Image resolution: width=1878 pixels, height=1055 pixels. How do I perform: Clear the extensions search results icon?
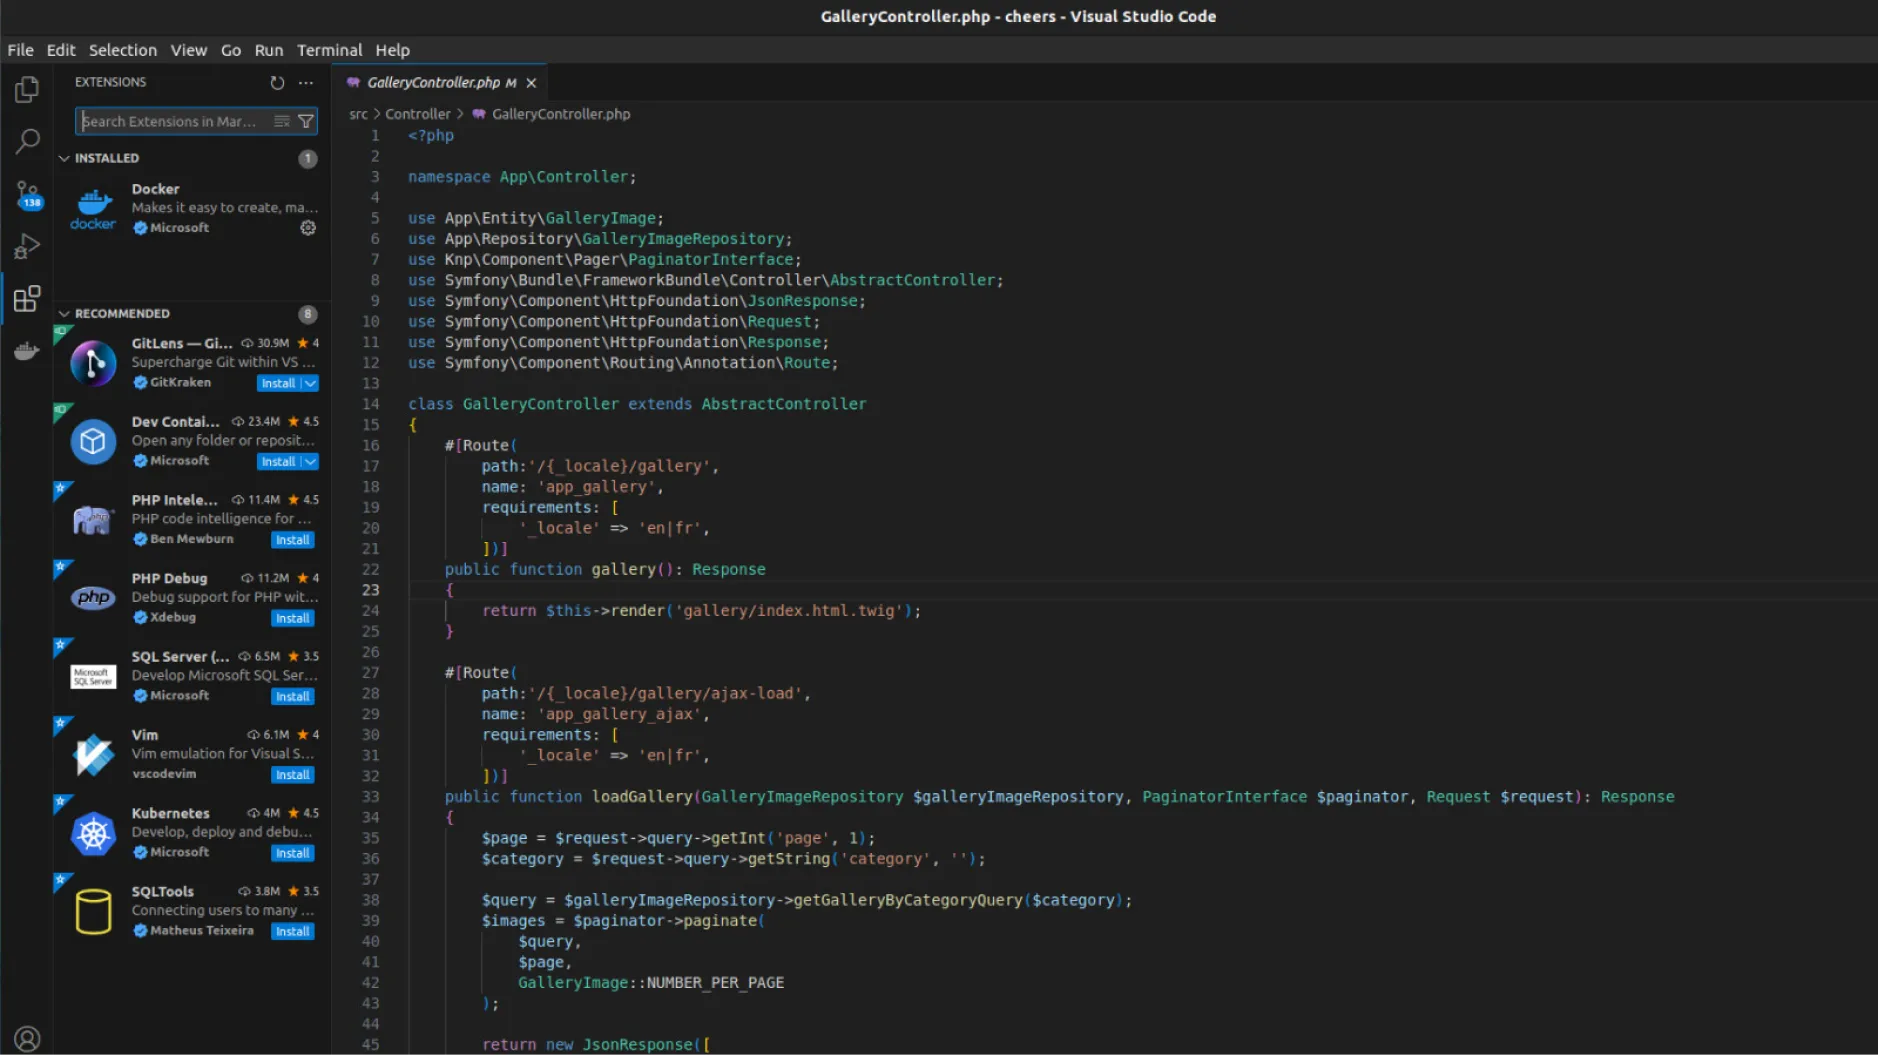(x=282, y=121)
